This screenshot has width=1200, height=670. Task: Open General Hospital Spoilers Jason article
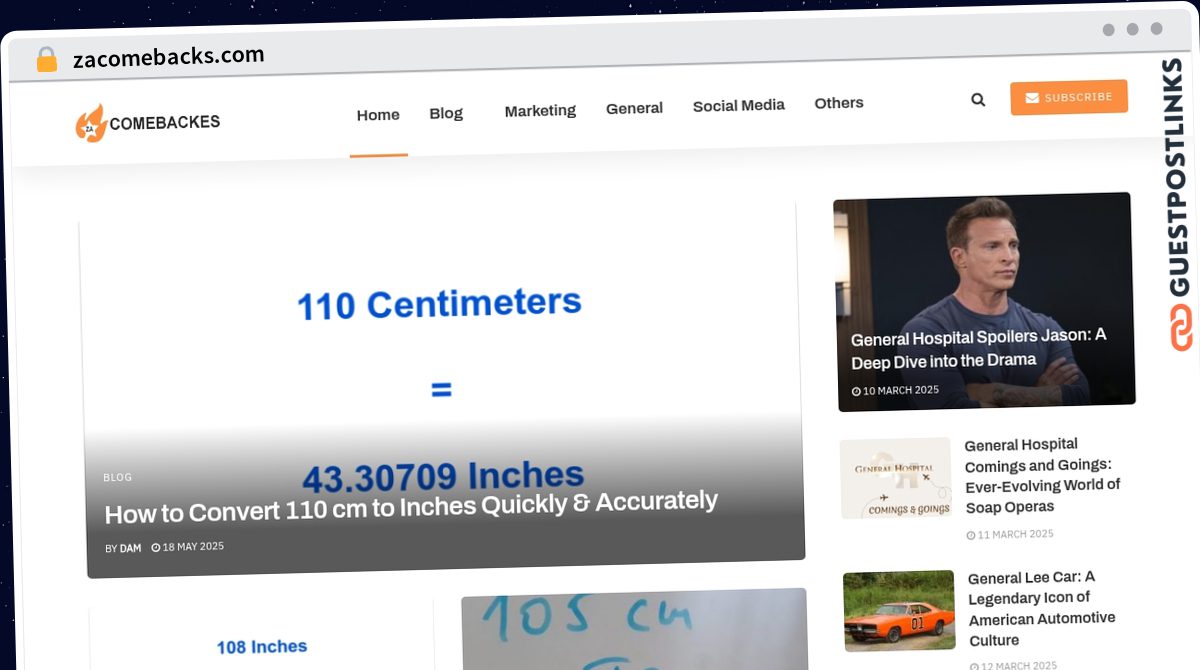[977, 348]
